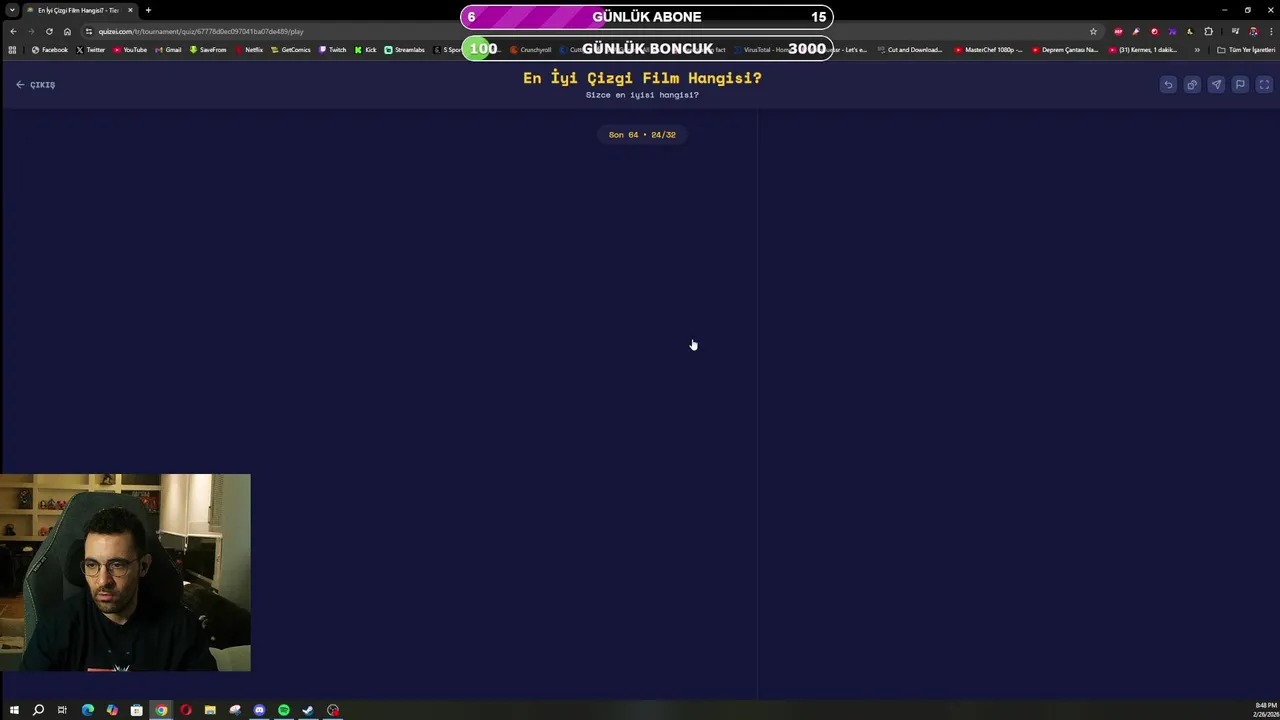Open the Windows Start menu
Image resolution: width=1280 pixels, height=720 pixels.
(14, 710)
